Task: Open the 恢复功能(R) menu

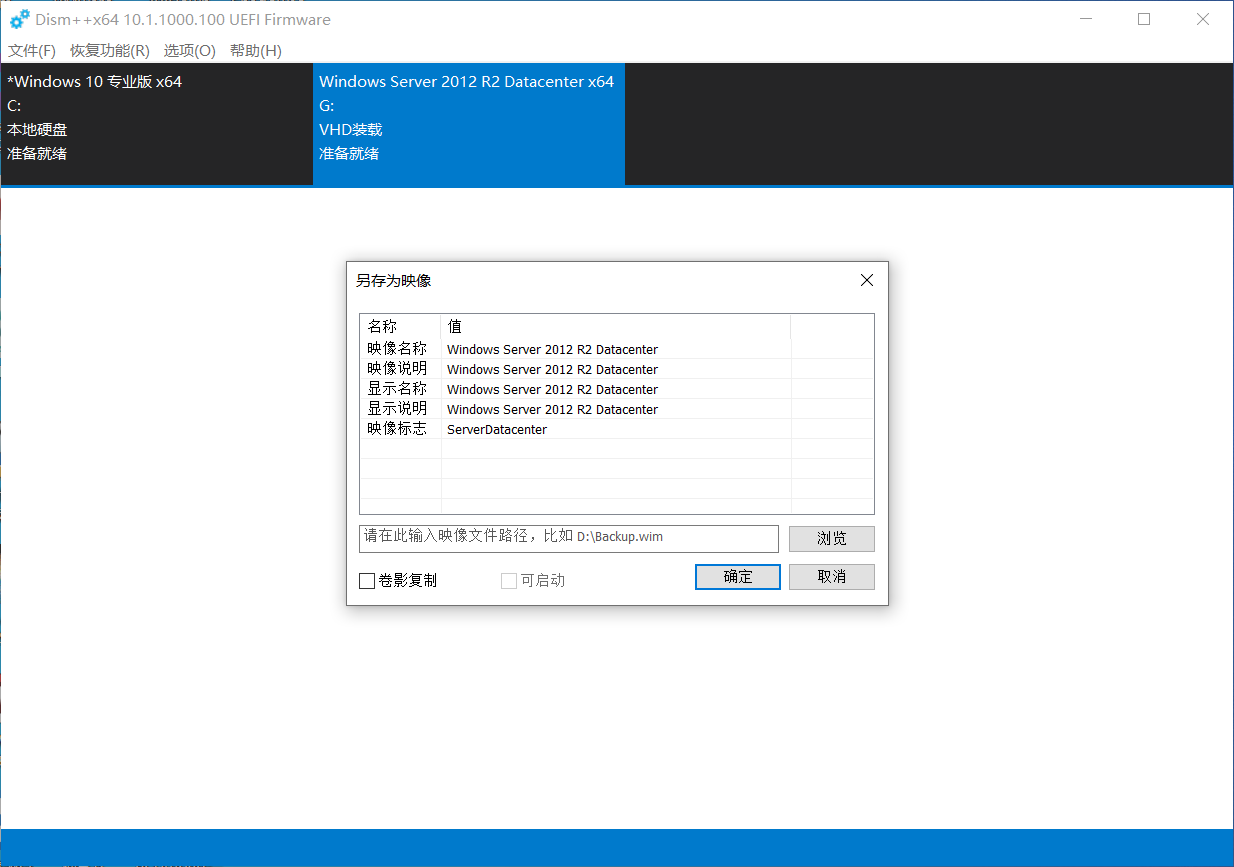Action: point(110,51)
